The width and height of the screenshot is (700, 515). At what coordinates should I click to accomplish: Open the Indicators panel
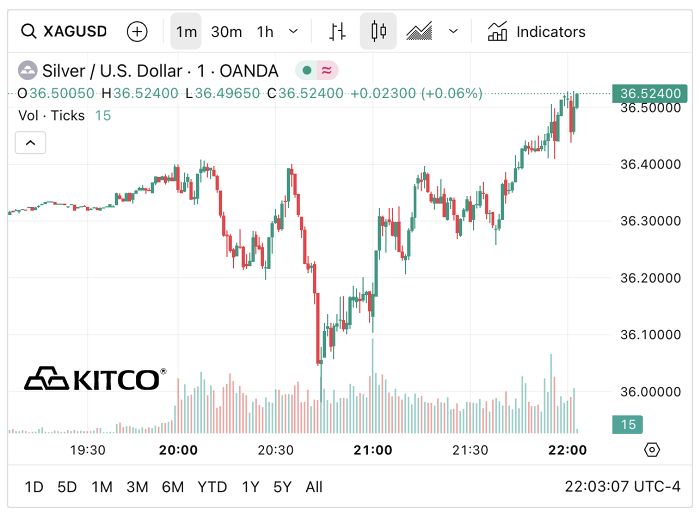[536, 32]
